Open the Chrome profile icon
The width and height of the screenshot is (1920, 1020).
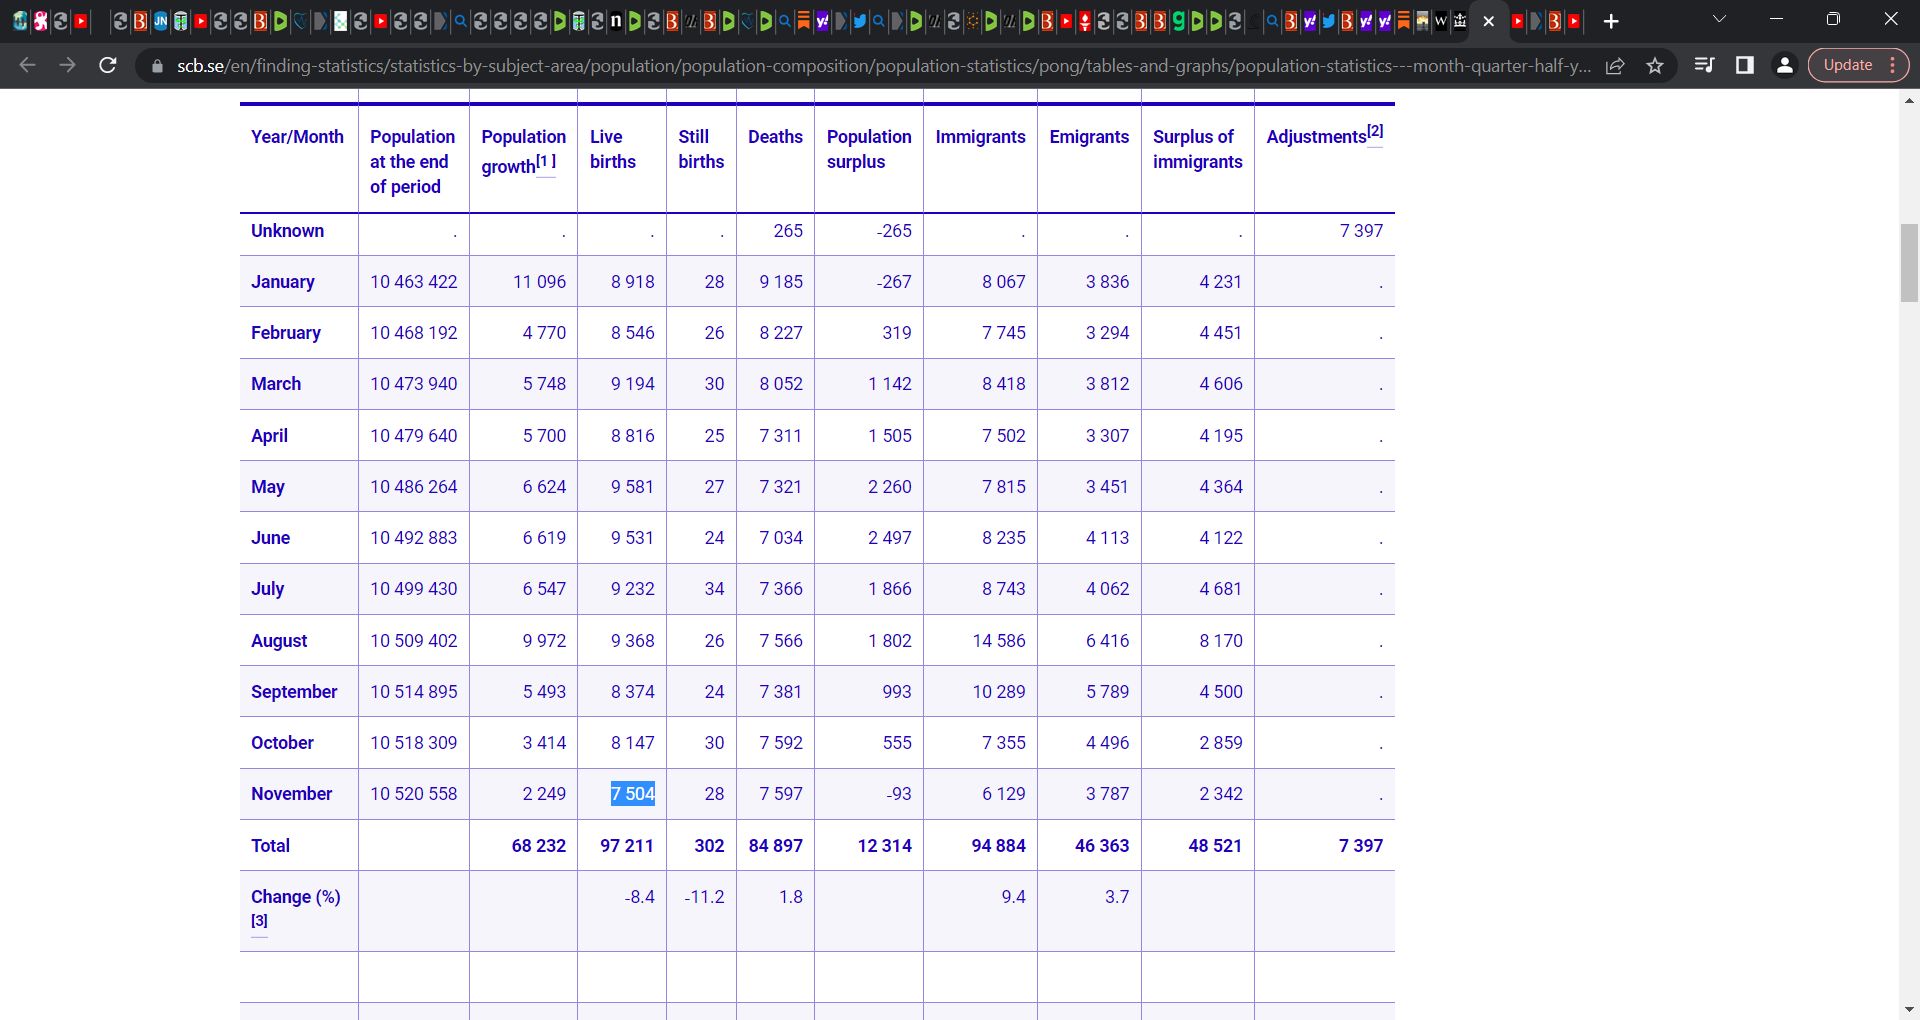1784,65
